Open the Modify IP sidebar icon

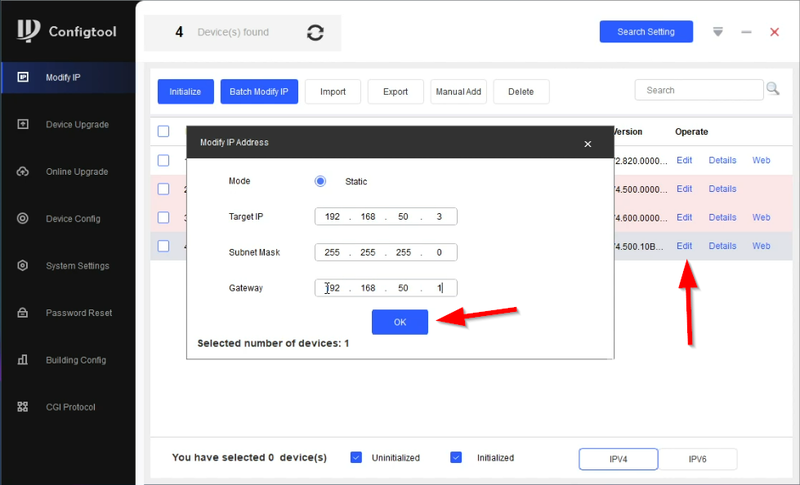(22, 77)
